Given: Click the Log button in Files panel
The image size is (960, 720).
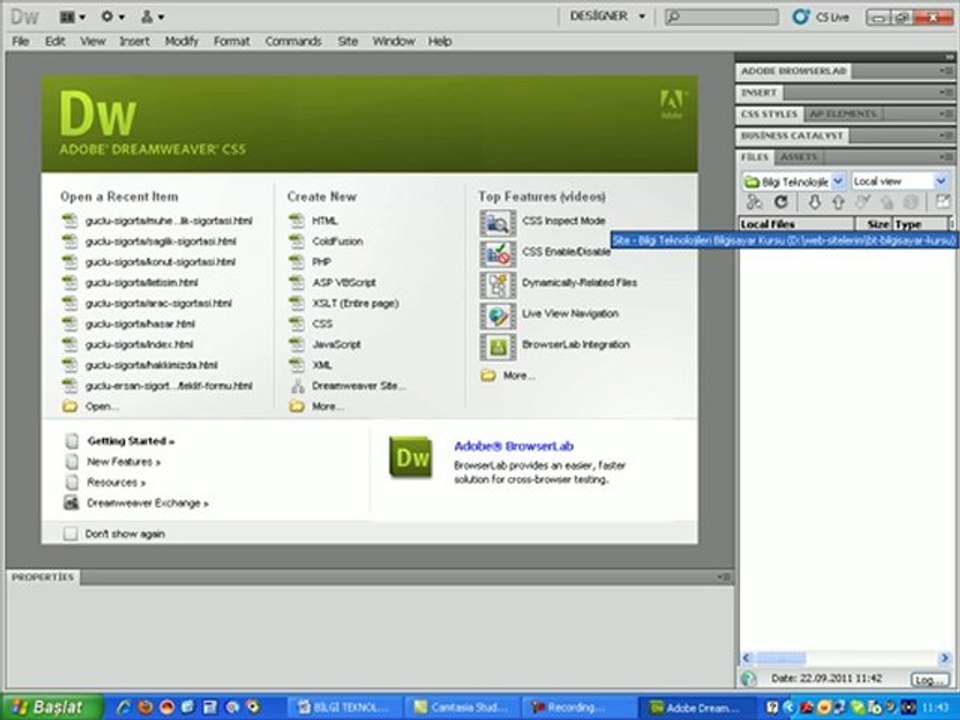Looking at the screenshot, I should coord(930,680).
